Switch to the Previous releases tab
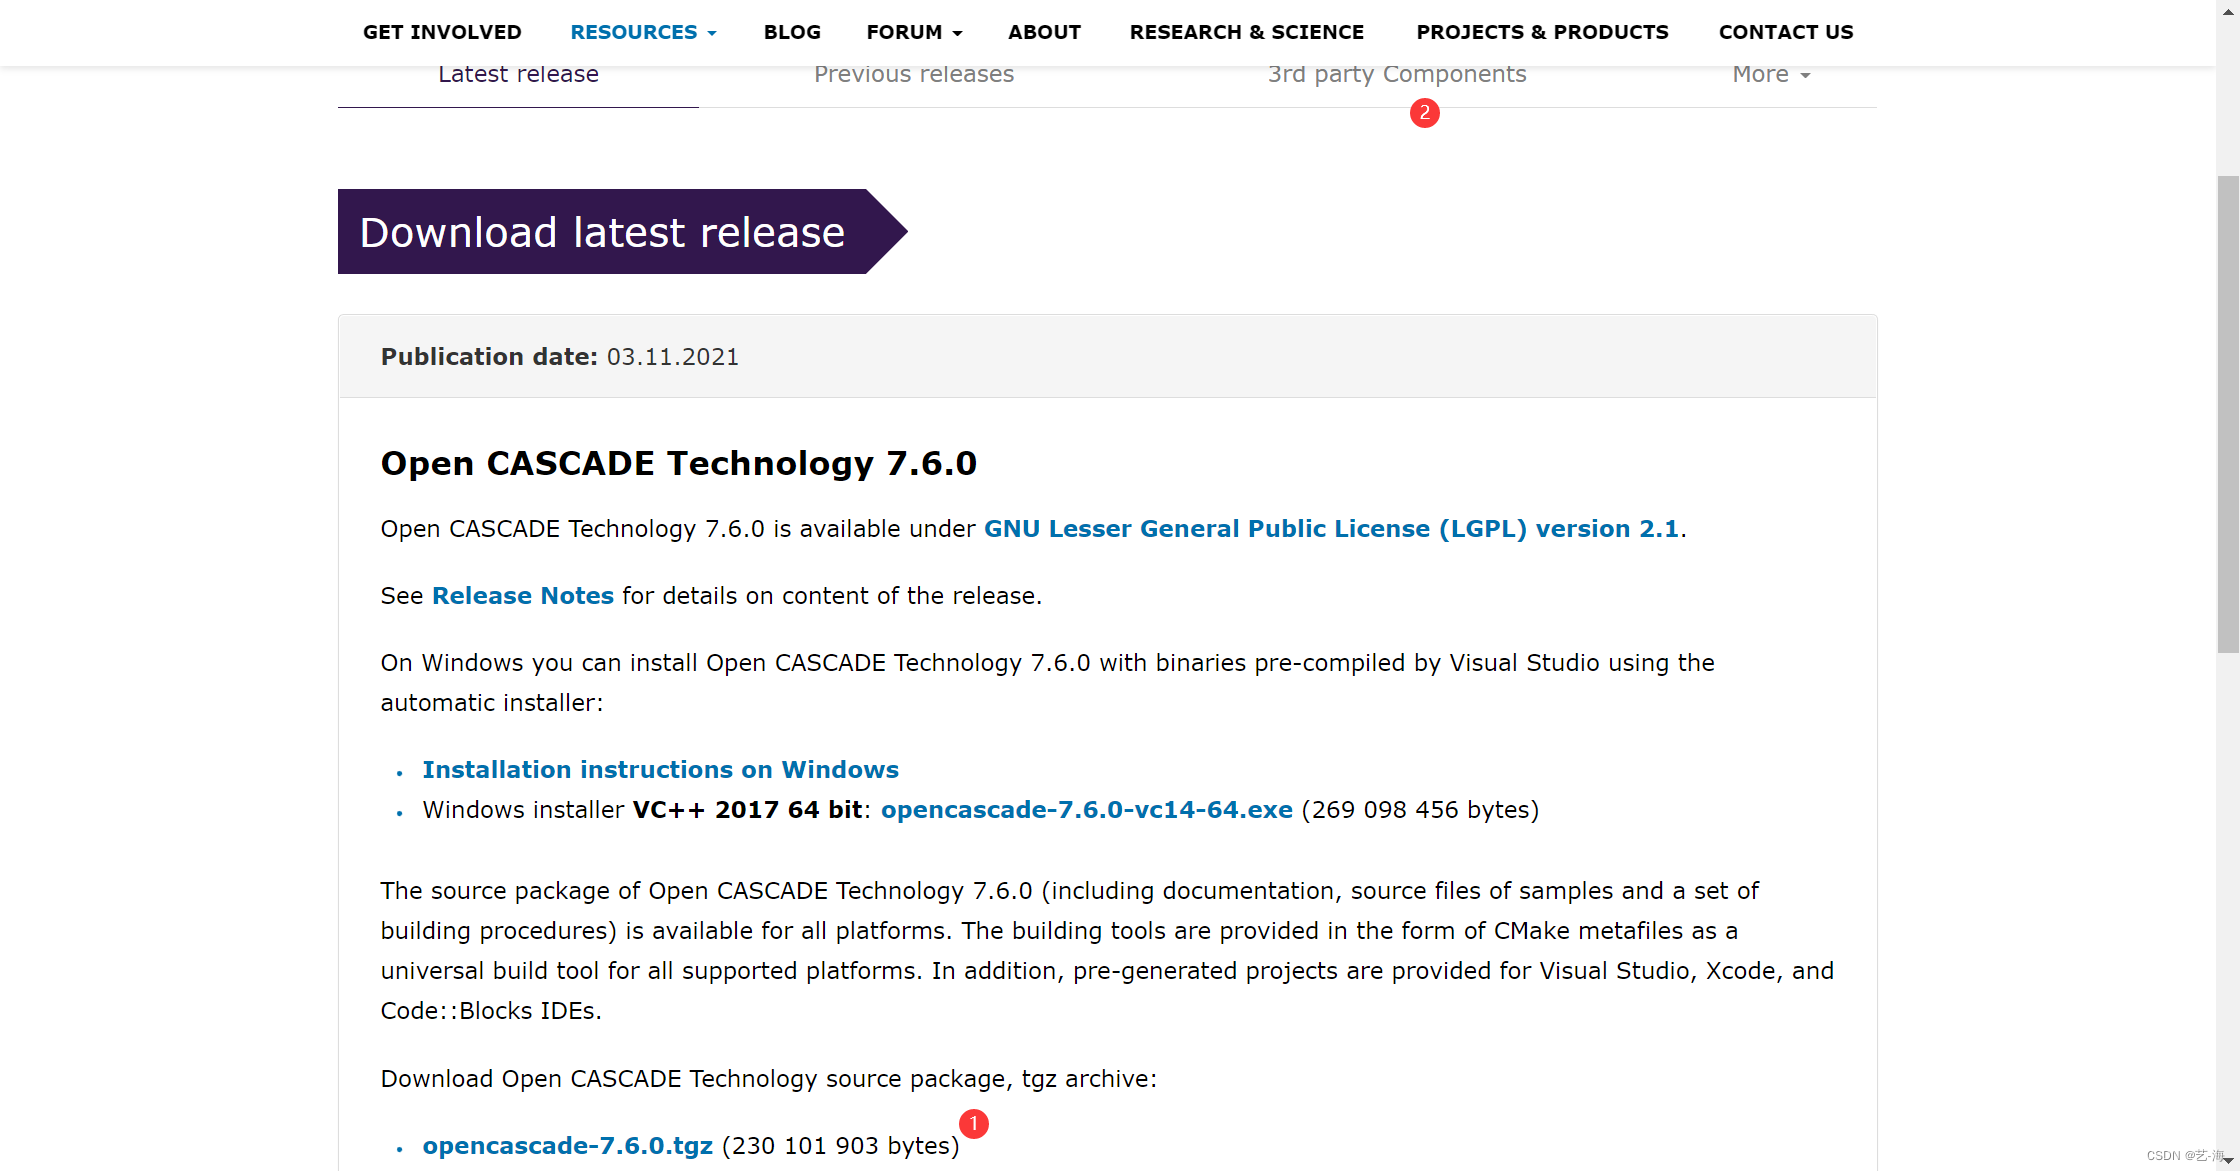This screenshot has height=1171, width=2240. [x=913, y=74]
